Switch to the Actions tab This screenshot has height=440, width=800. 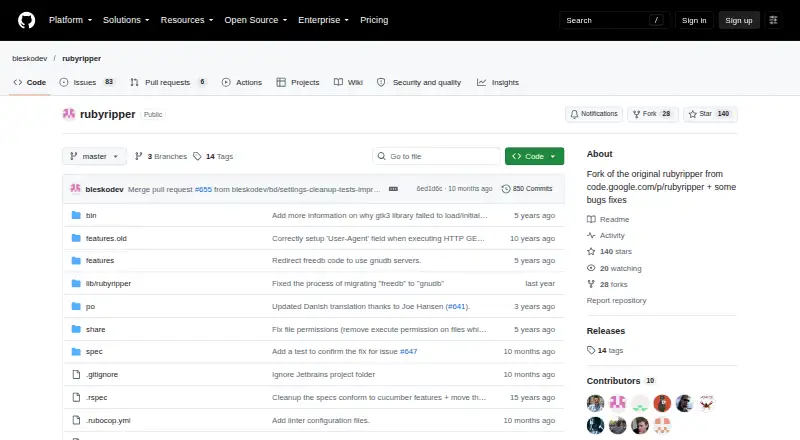pos(242,82)
